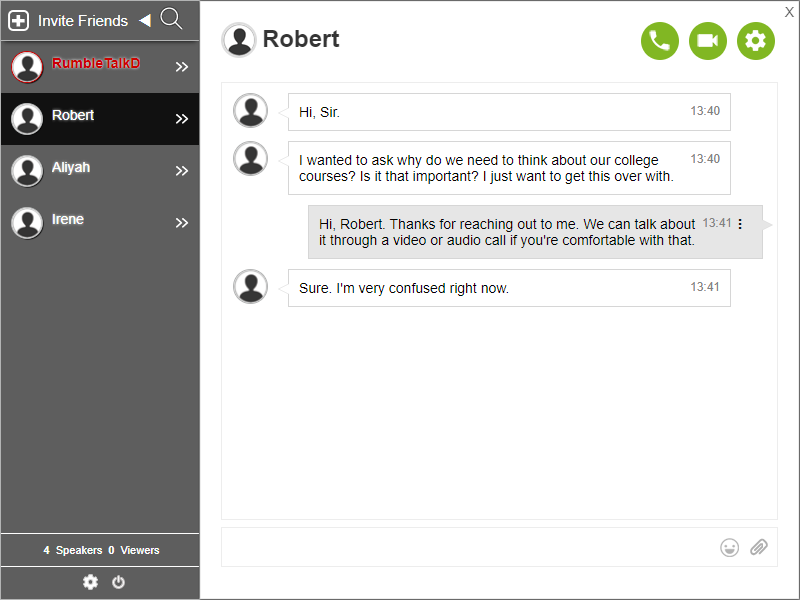Click the message input field
800x600 pixels.
(x=465, y=547)
